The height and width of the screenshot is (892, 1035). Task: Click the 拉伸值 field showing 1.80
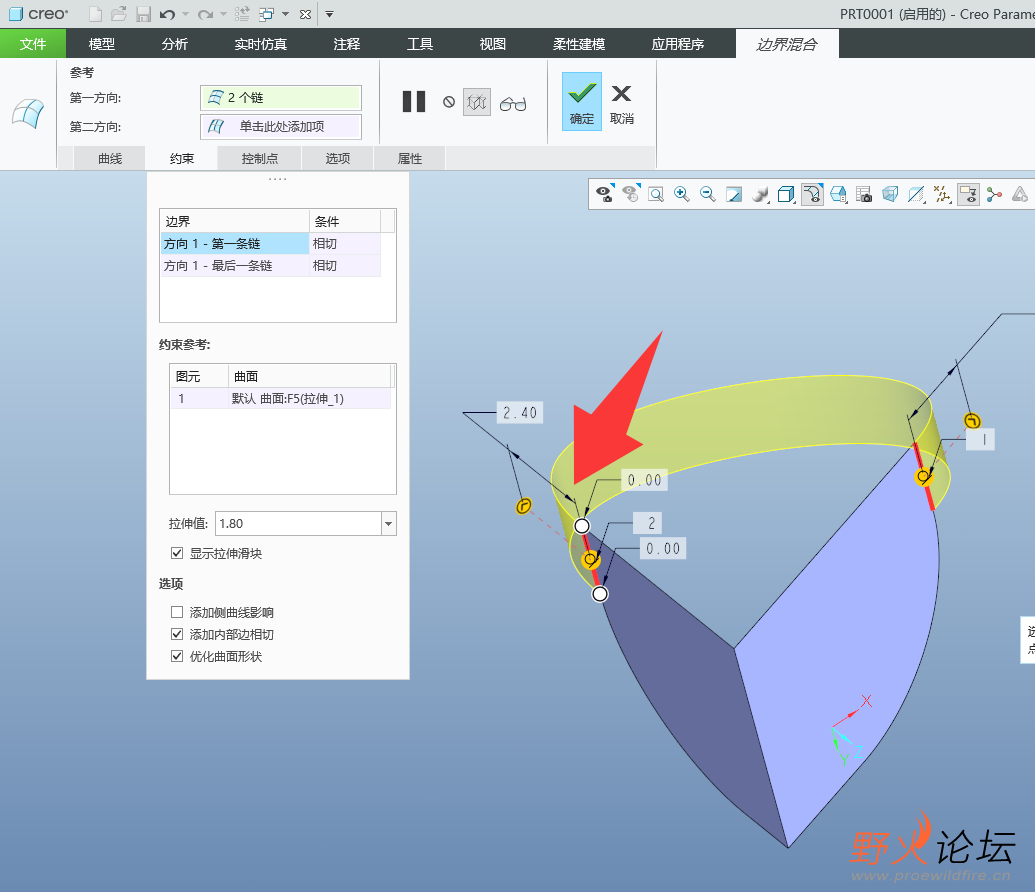coord(298,524)
